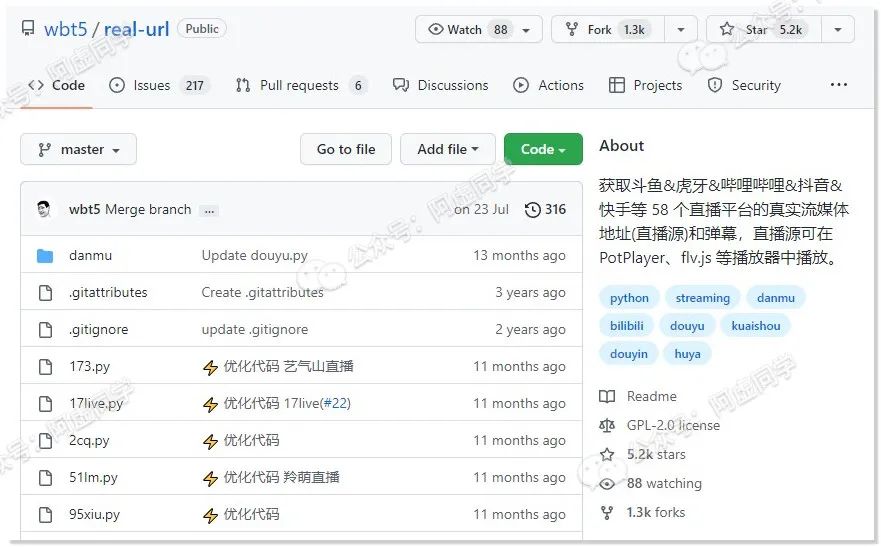
Task: Click the file icon for .gitattributes
Action: (x=45, y=293)
